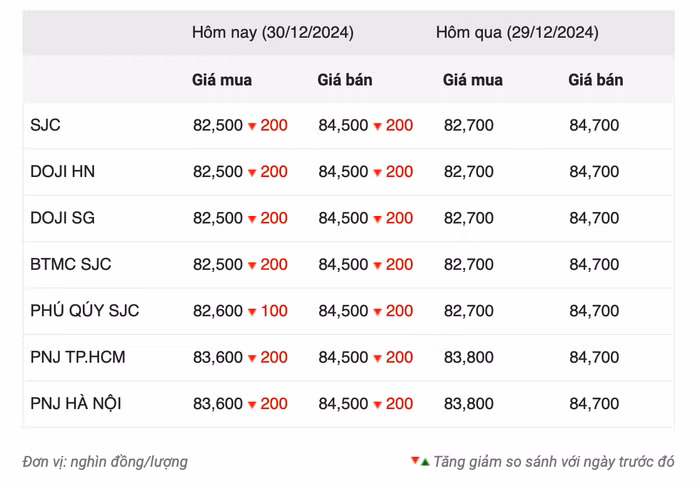Click the 82,600 buy price for PHÚ QUÝ SJC
The width and height of the screenshot is (700, 482).
click(217, 311)
